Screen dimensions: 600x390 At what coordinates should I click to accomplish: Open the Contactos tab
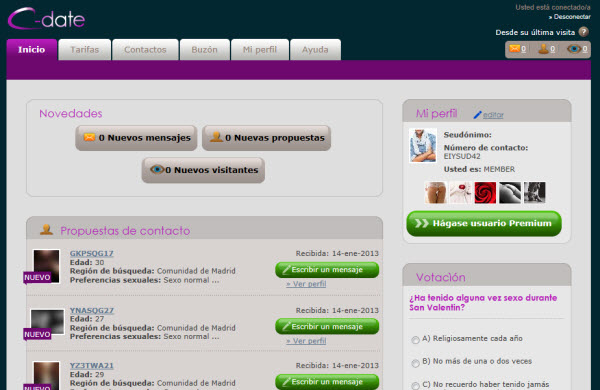click(x=145, y=49)
